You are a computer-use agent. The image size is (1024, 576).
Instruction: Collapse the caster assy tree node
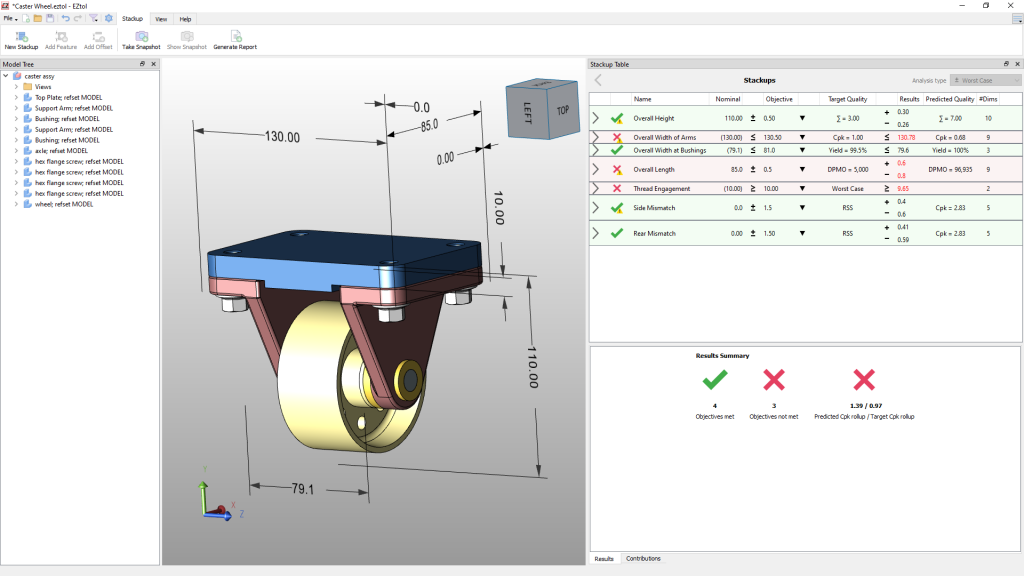tap(8, 75)
